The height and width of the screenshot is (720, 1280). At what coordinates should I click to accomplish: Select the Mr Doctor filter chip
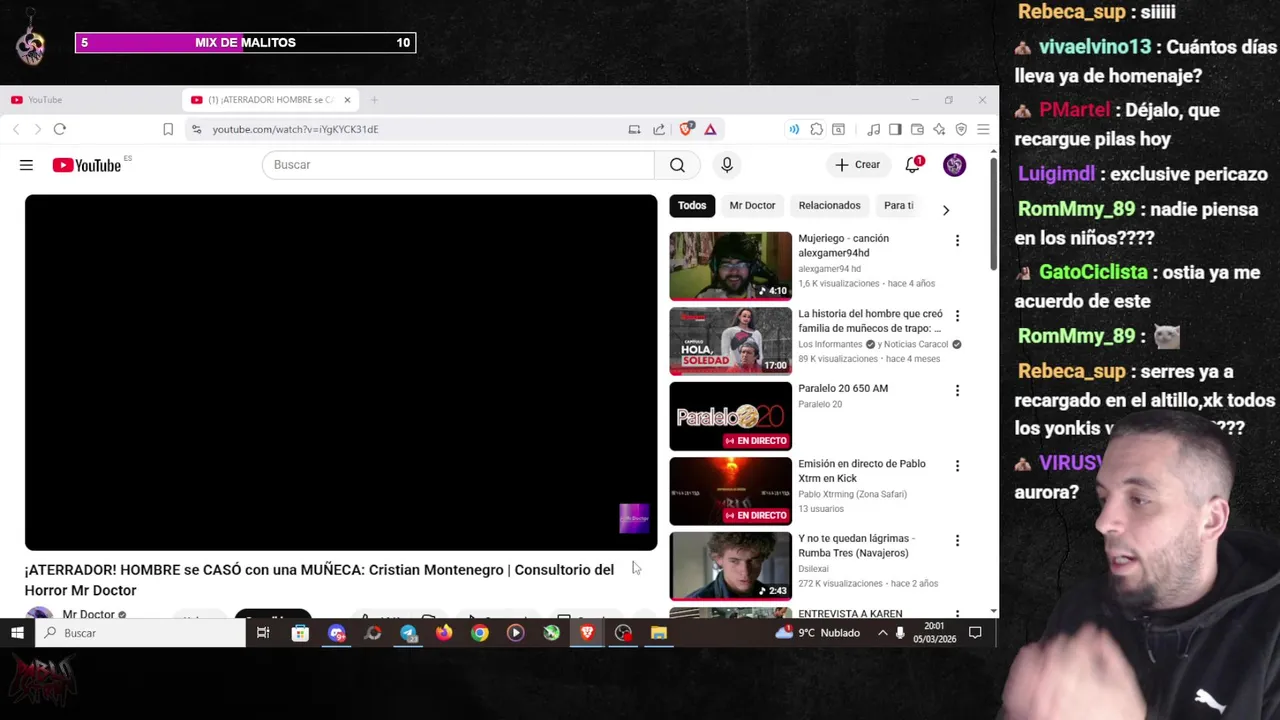[752, 206]
